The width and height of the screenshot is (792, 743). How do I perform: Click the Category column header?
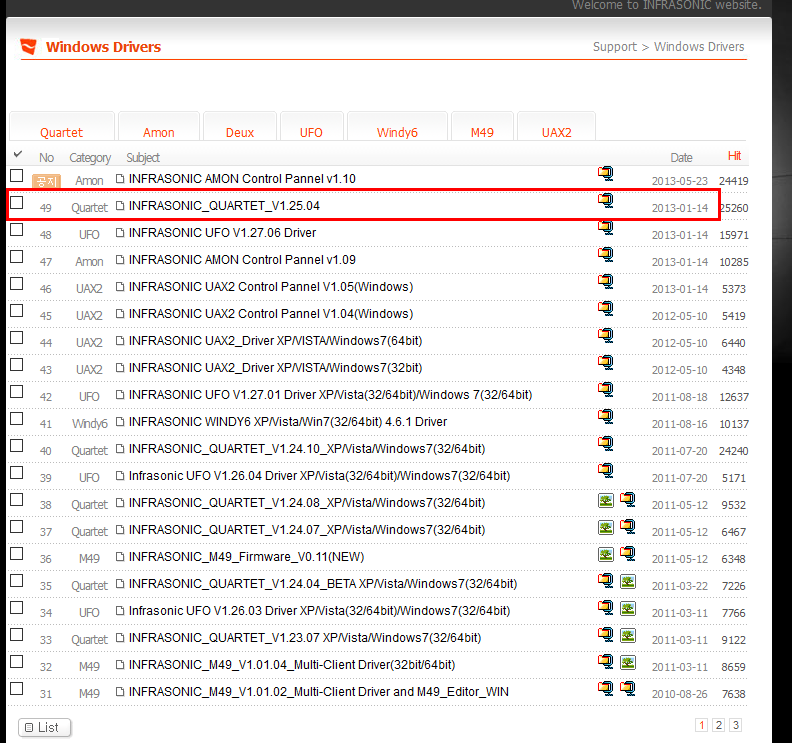point(90,158)
